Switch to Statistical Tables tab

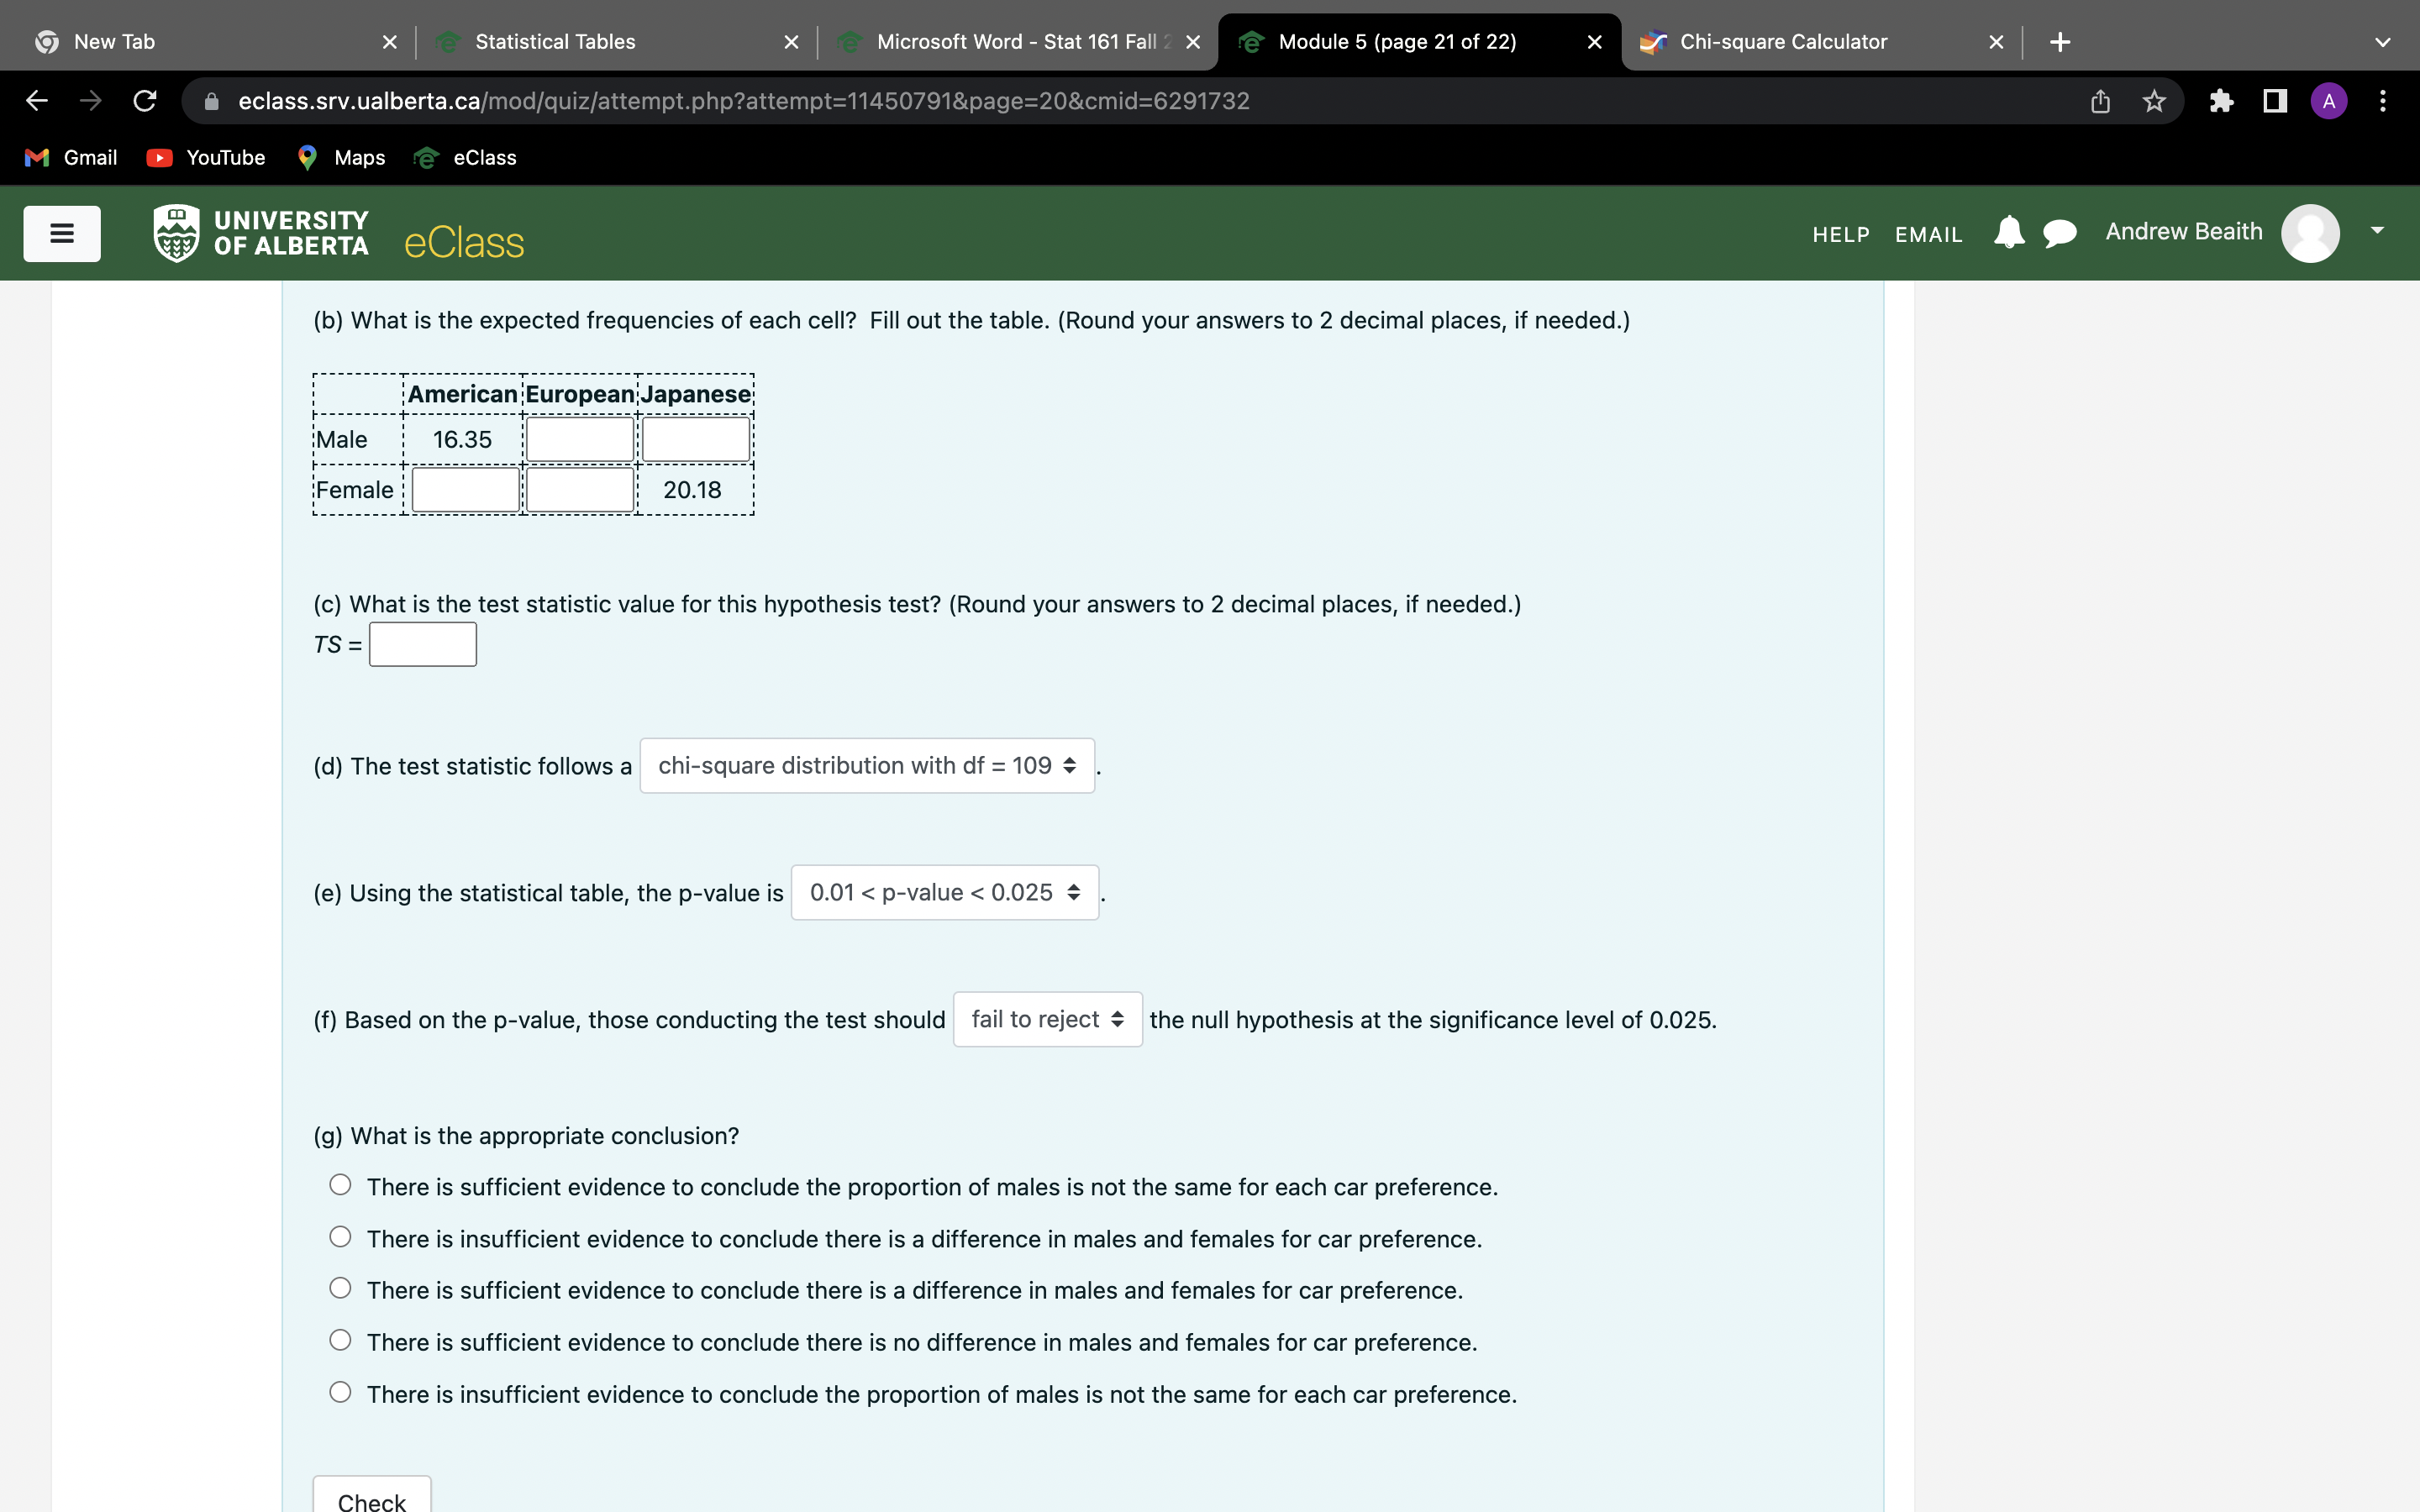pos(555,42)
